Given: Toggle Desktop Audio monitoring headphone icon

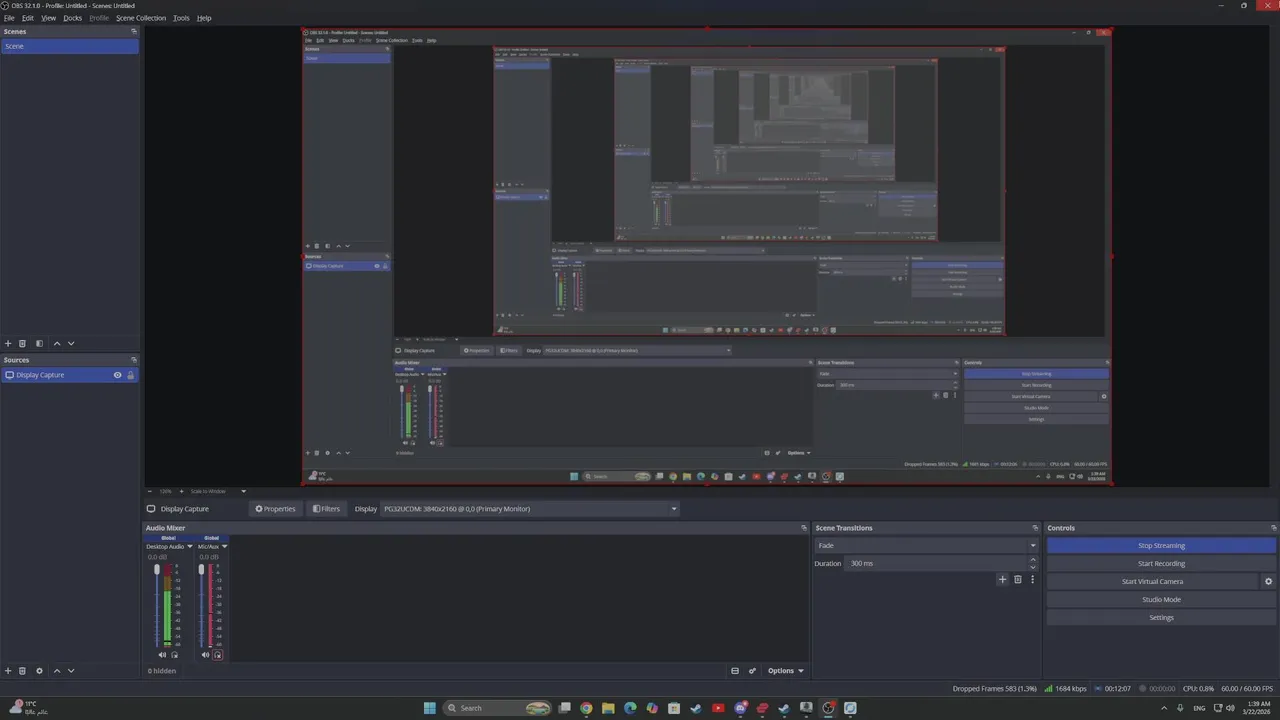Looking at the screenshot, I should click(x=174, y=655).
